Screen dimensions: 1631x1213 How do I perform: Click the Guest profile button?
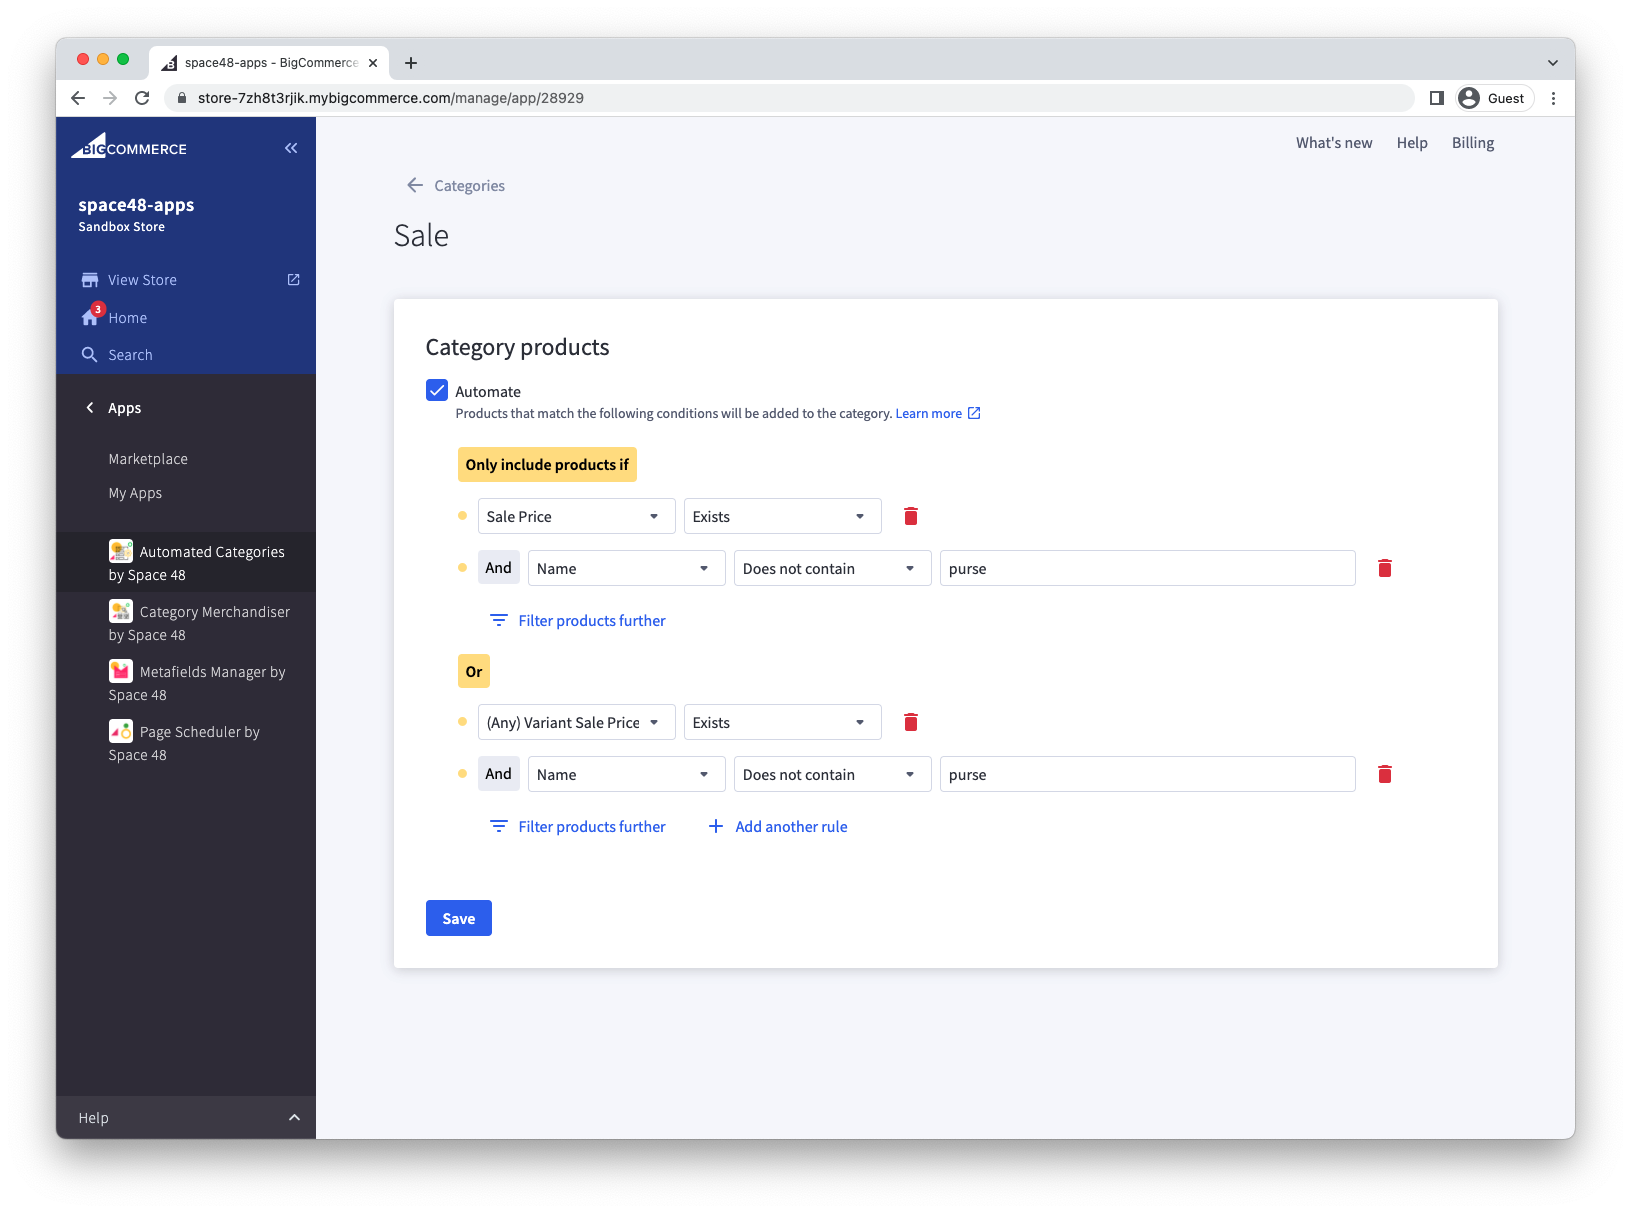1494,98
